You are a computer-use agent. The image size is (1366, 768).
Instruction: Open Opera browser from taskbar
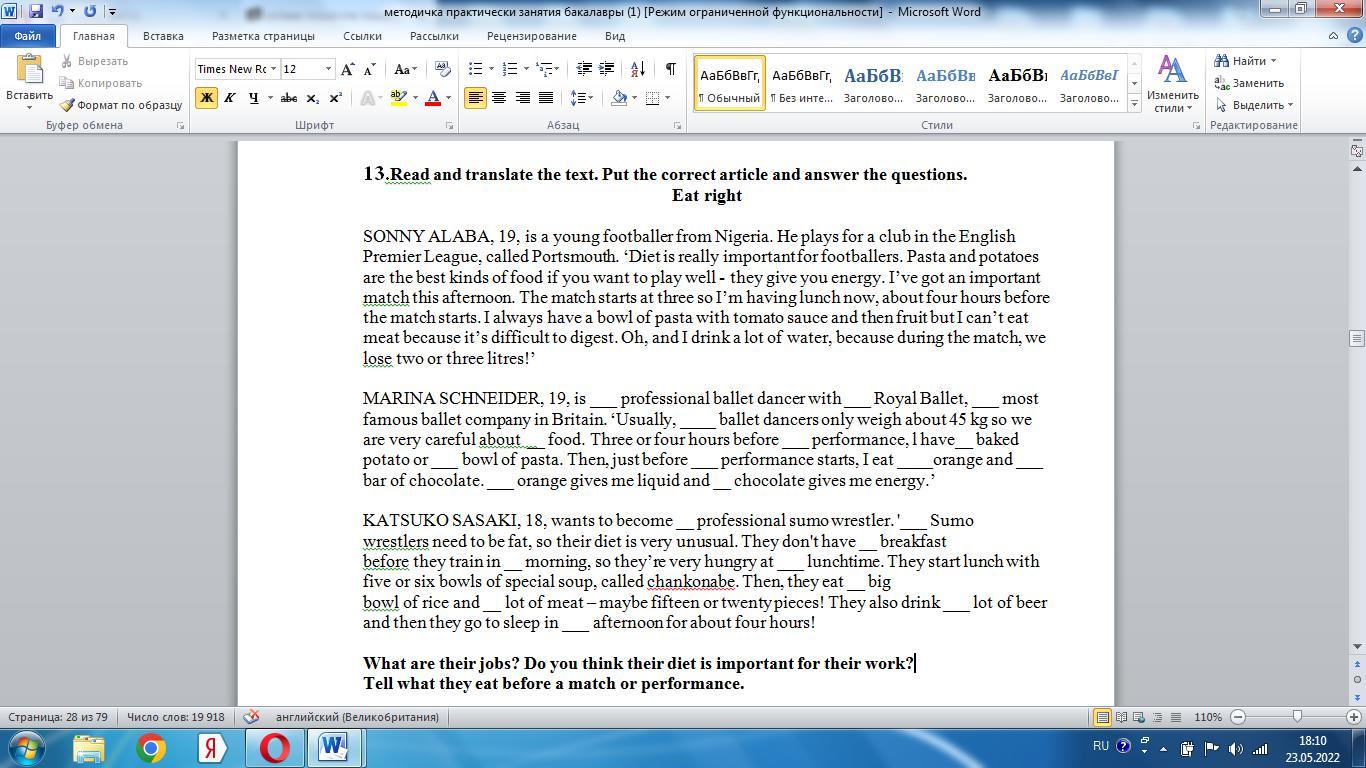[x=273, y=748]
